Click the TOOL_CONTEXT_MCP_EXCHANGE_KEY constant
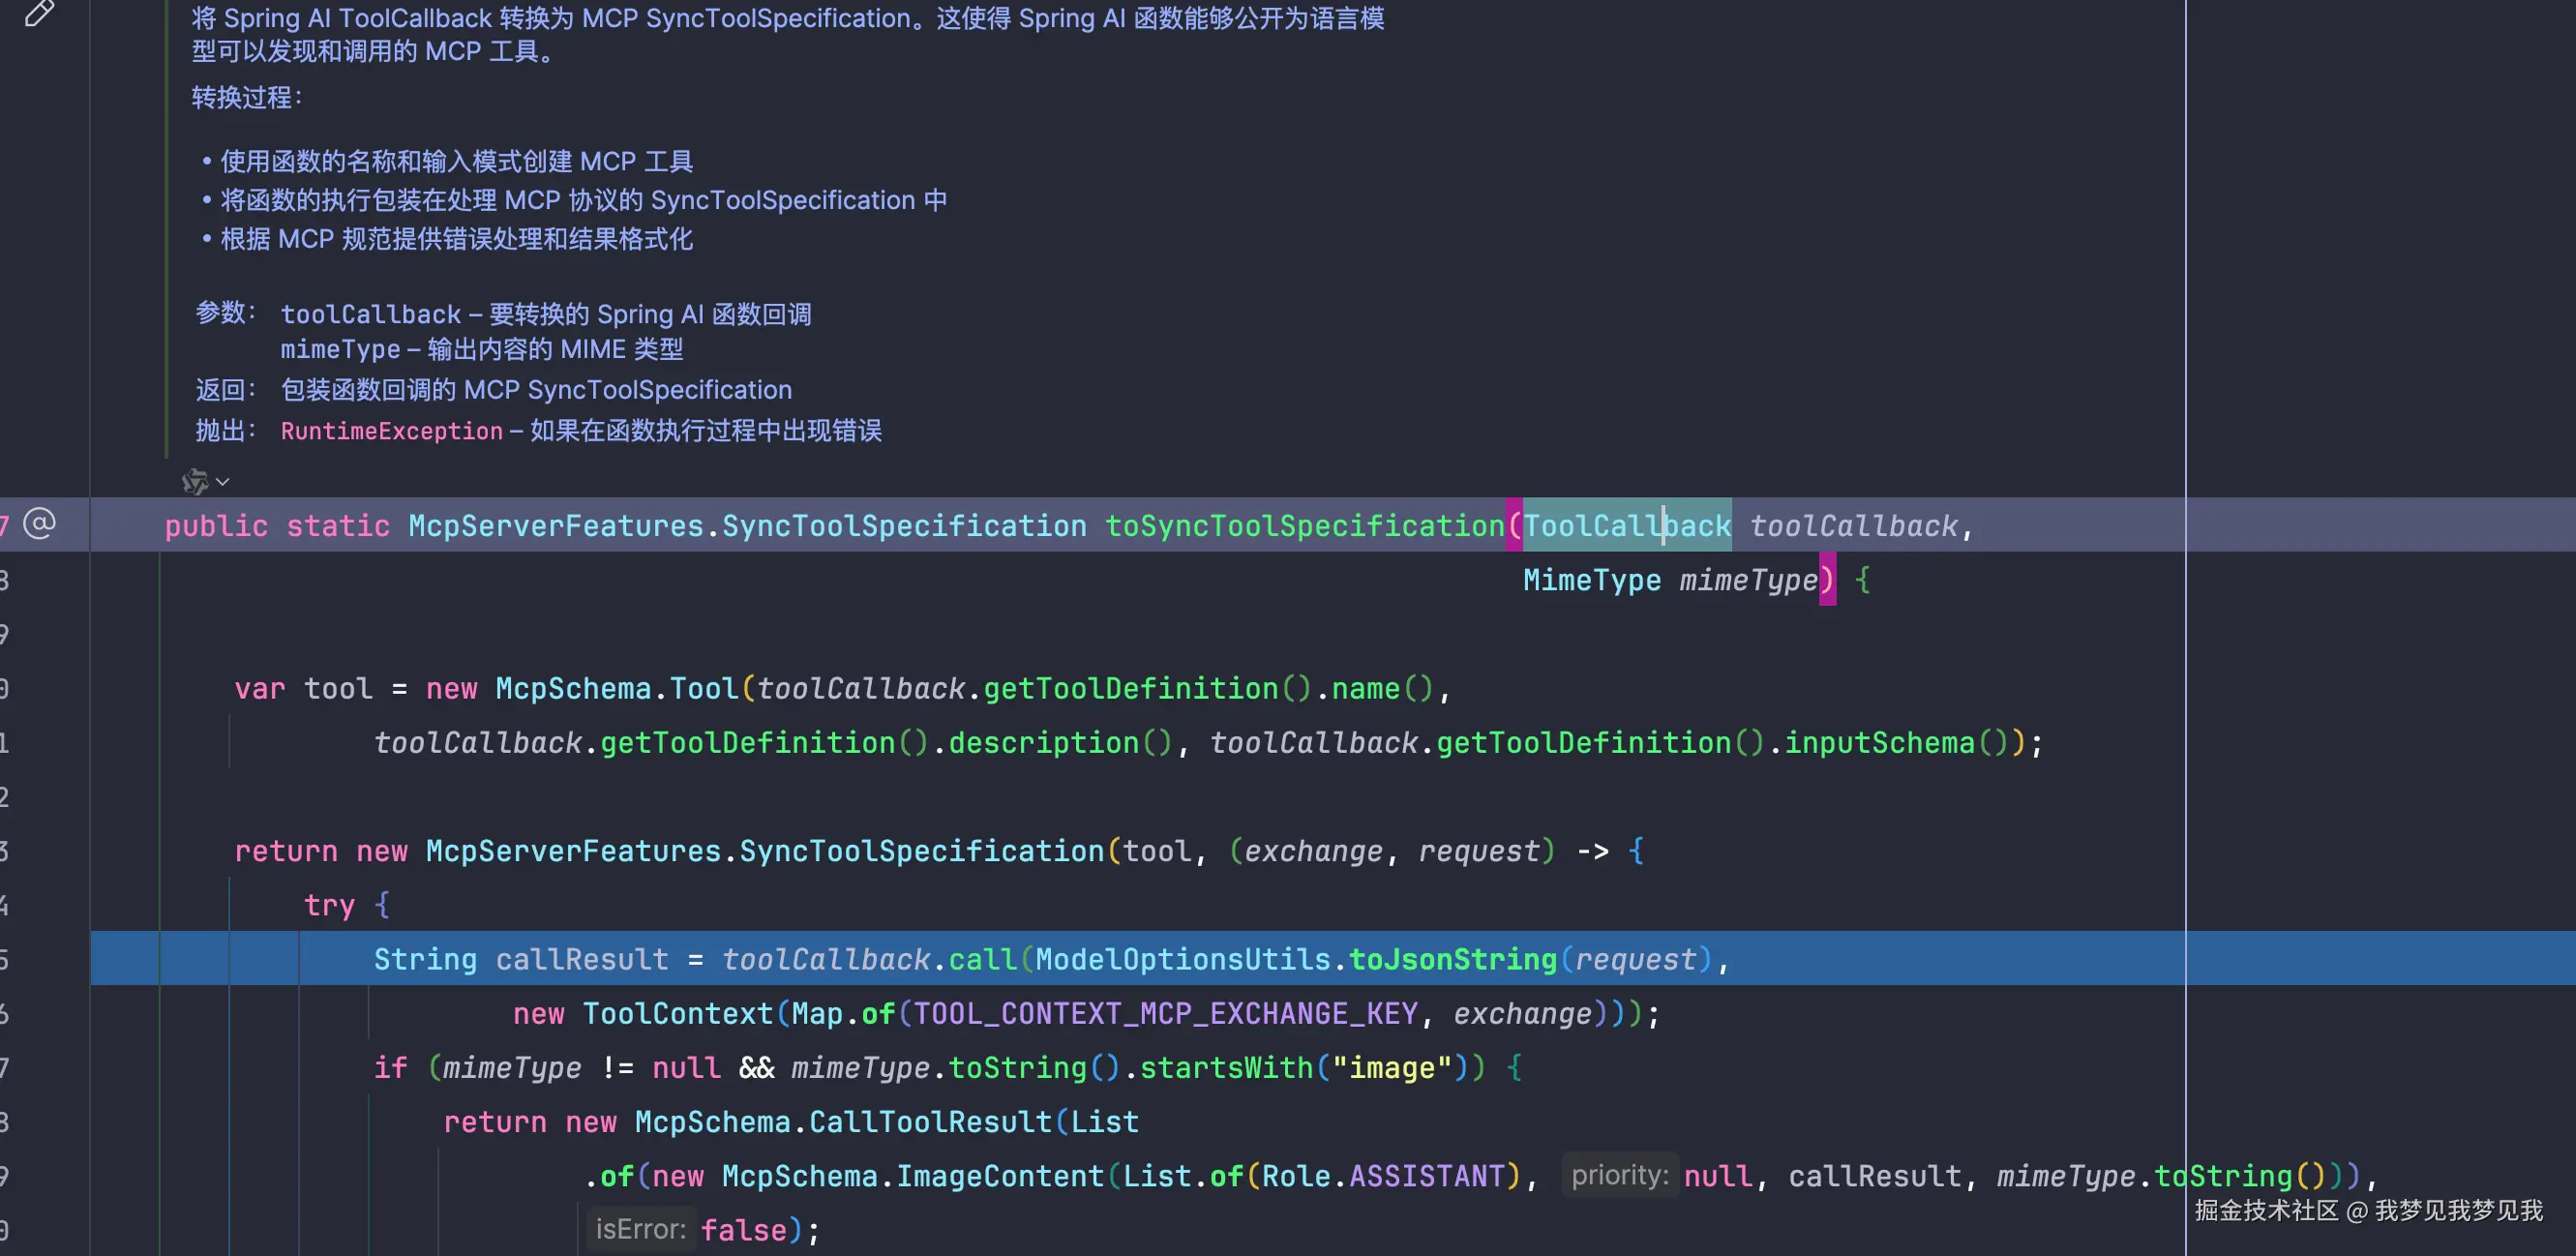Viewport: 2576px width, 1256px height. (1165, 1014)
